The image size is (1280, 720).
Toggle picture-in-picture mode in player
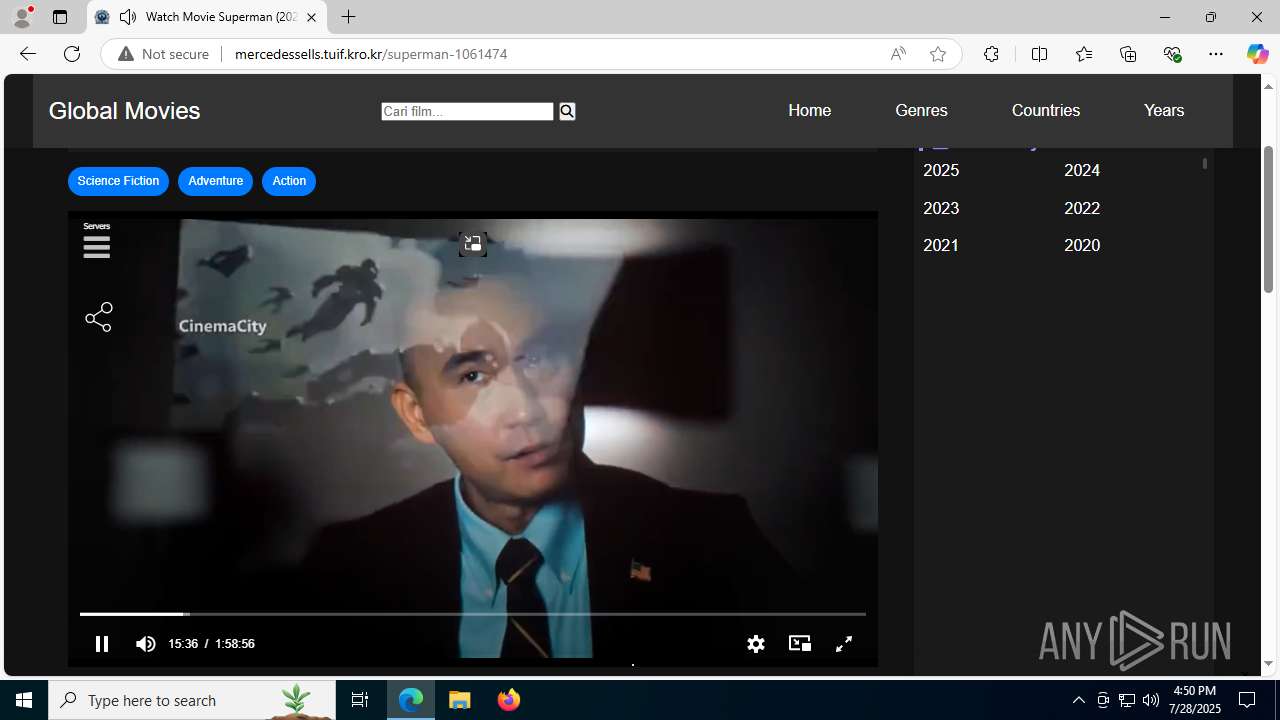point(800,644)
